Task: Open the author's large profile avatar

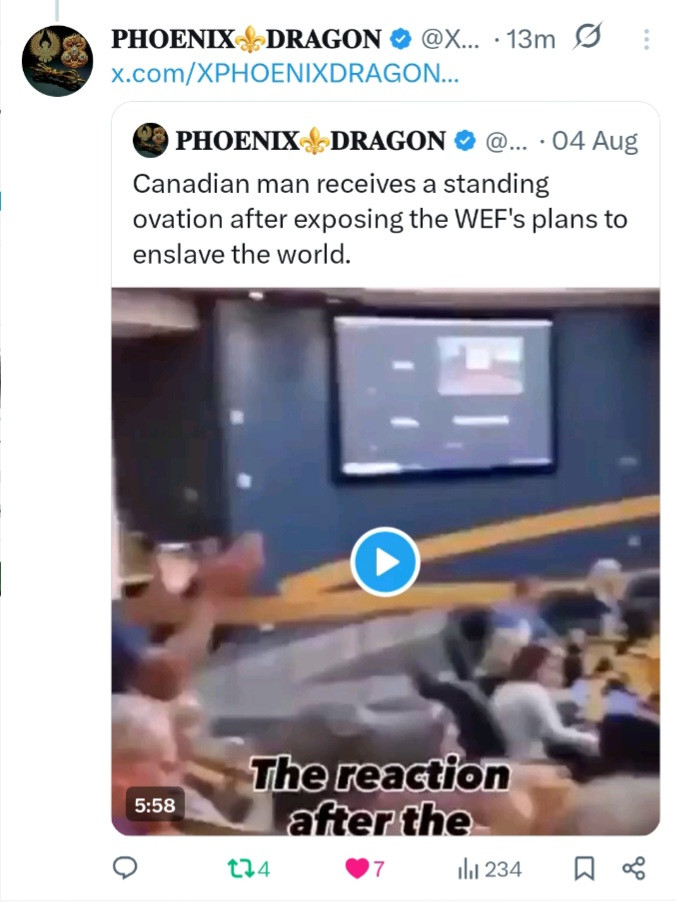Action: coord(57,61)
